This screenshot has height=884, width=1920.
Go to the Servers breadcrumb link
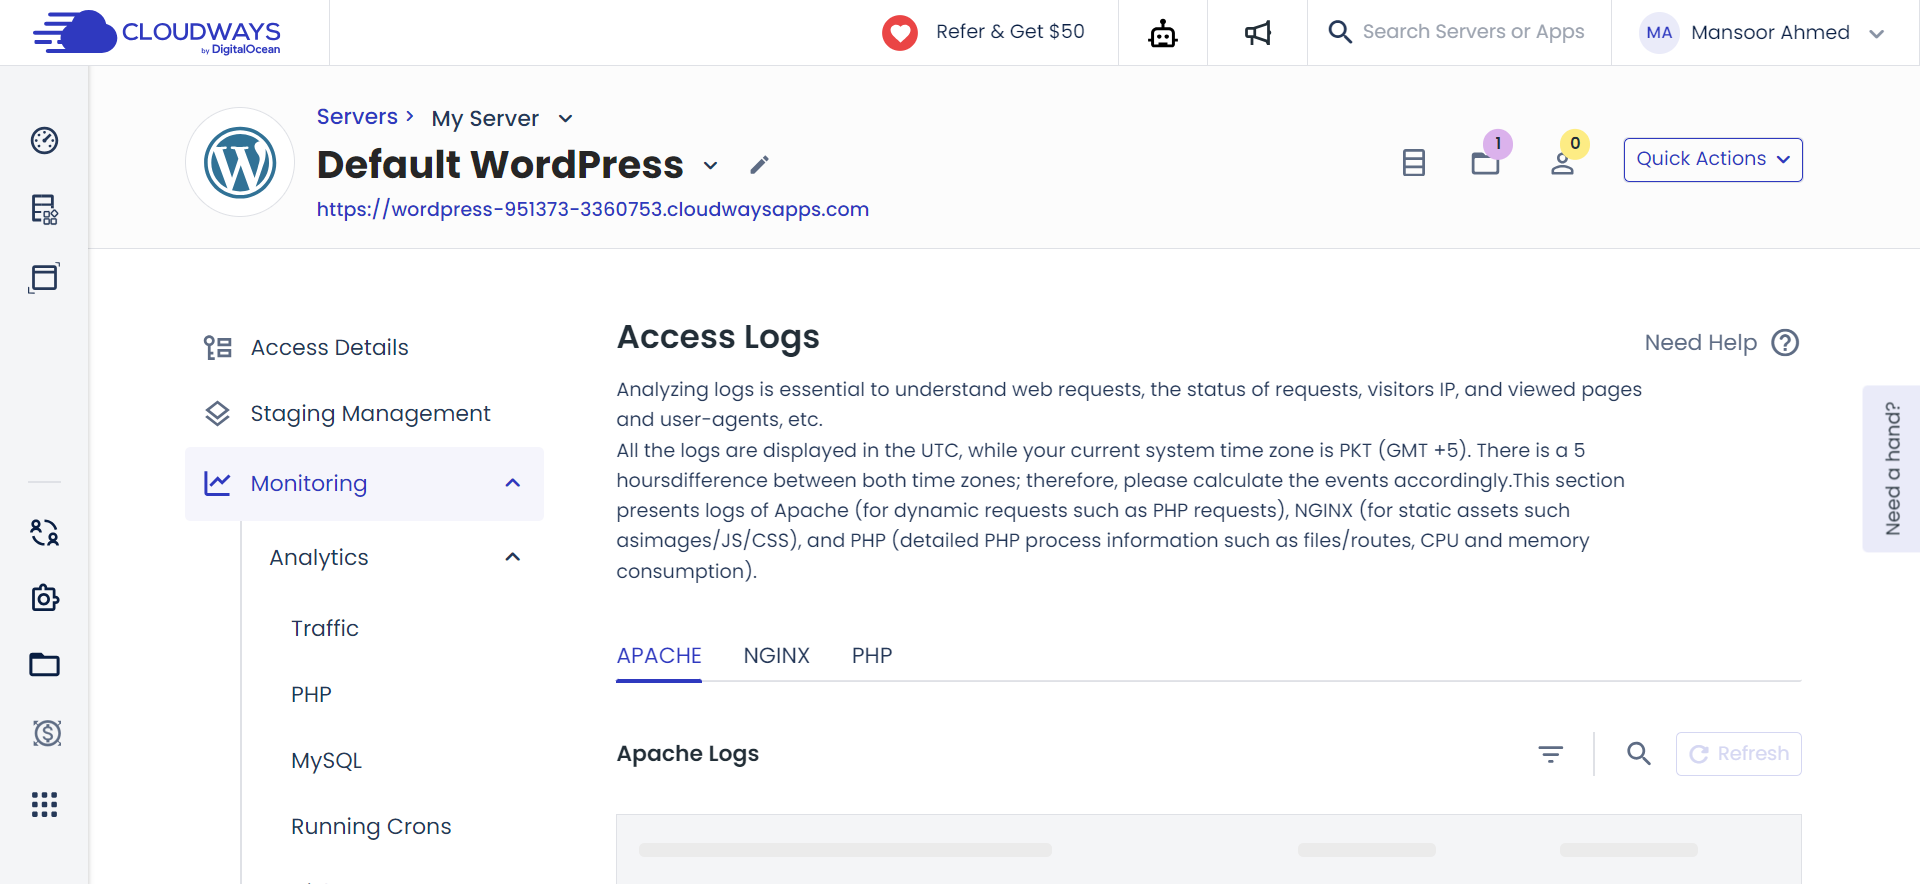(357, 117)
